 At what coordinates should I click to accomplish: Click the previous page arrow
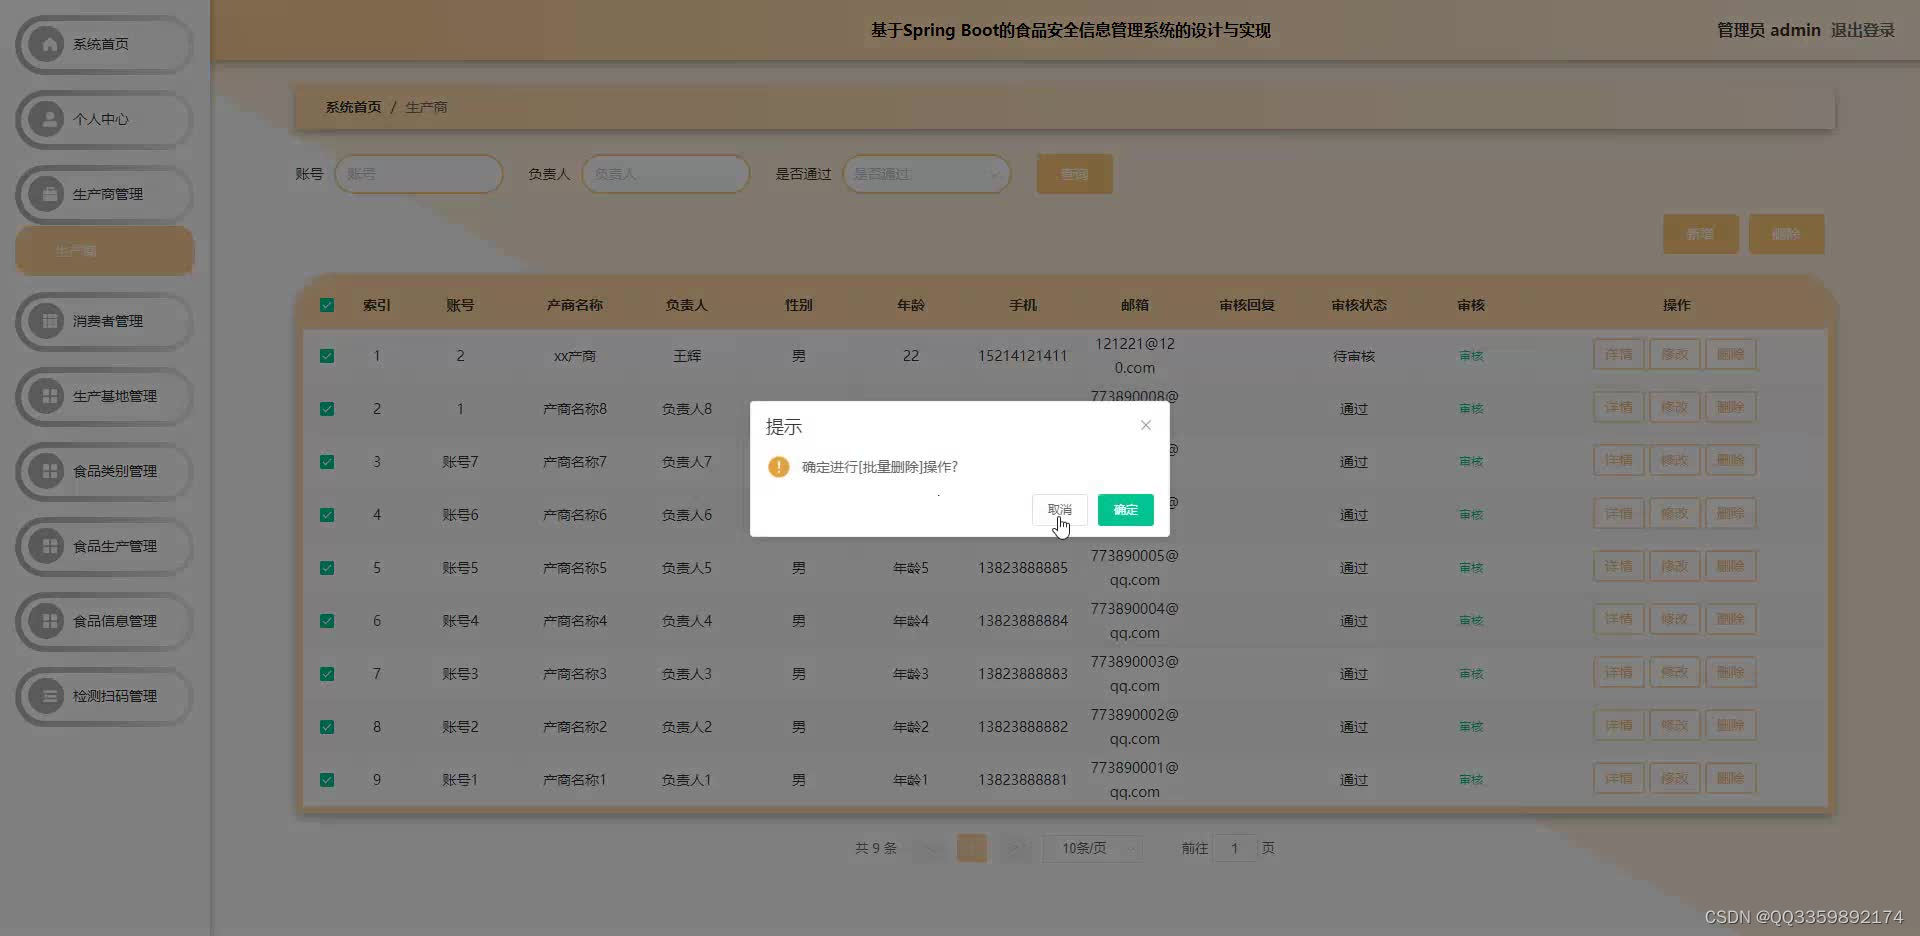point(931,848)
